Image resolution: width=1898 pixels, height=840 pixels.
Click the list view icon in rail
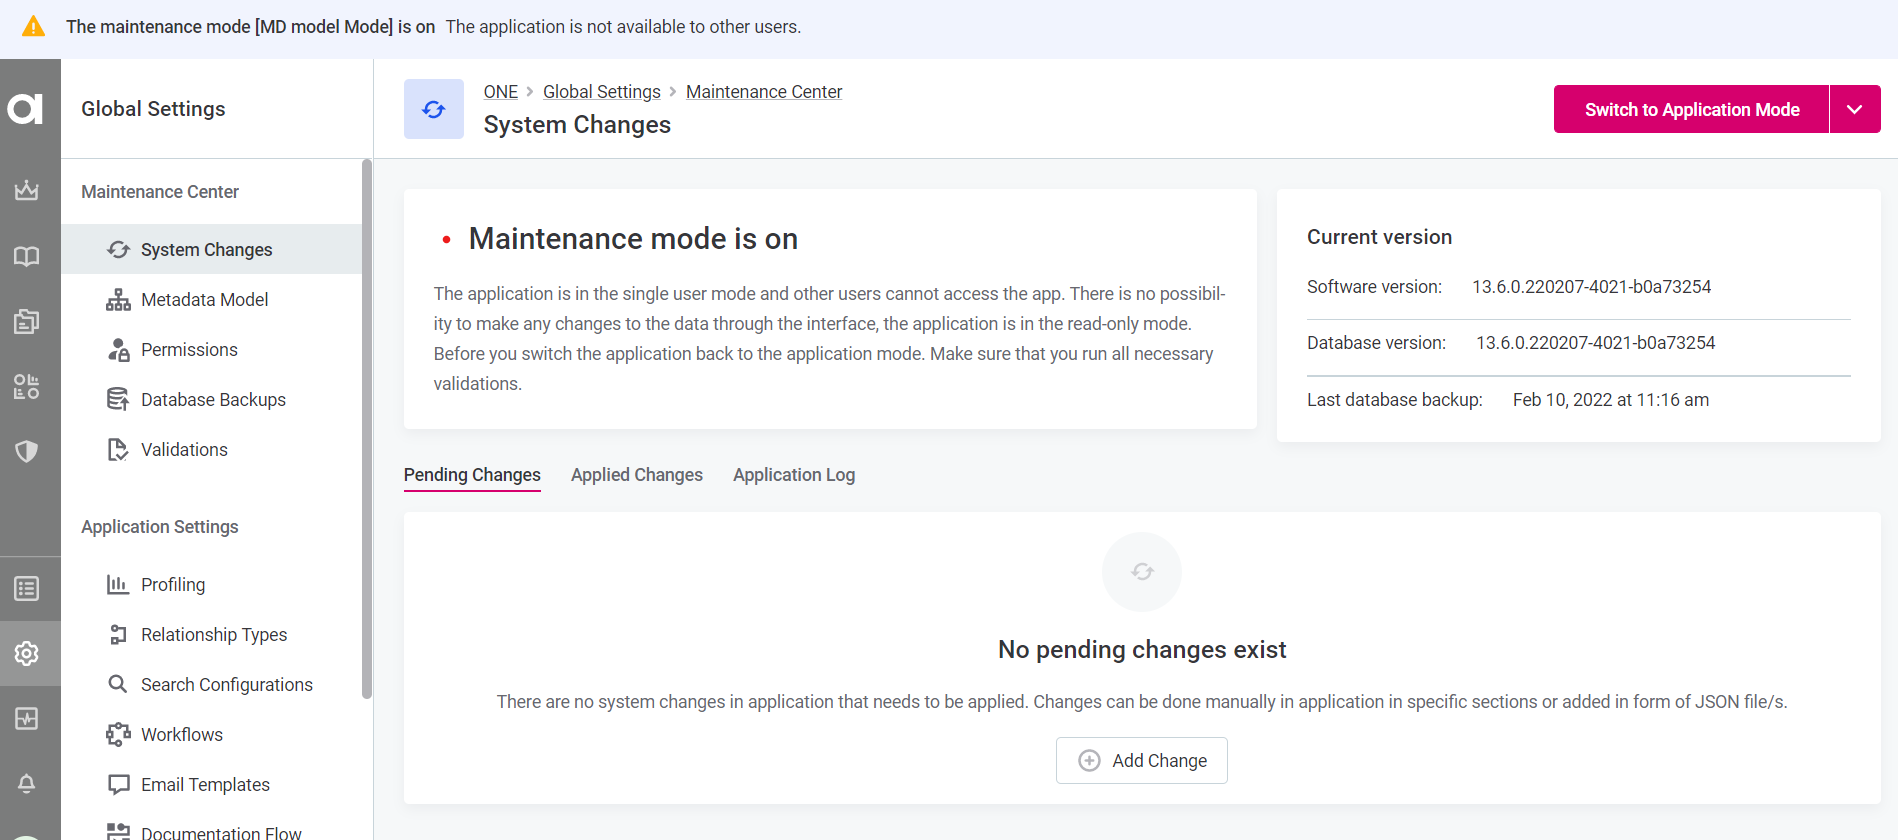tap(27, 588)
